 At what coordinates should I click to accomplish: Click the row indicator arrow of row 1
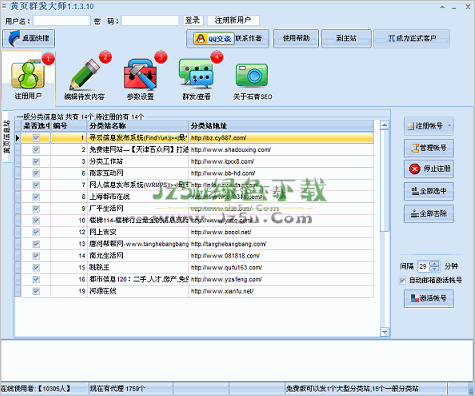click(x=18, y=138)
